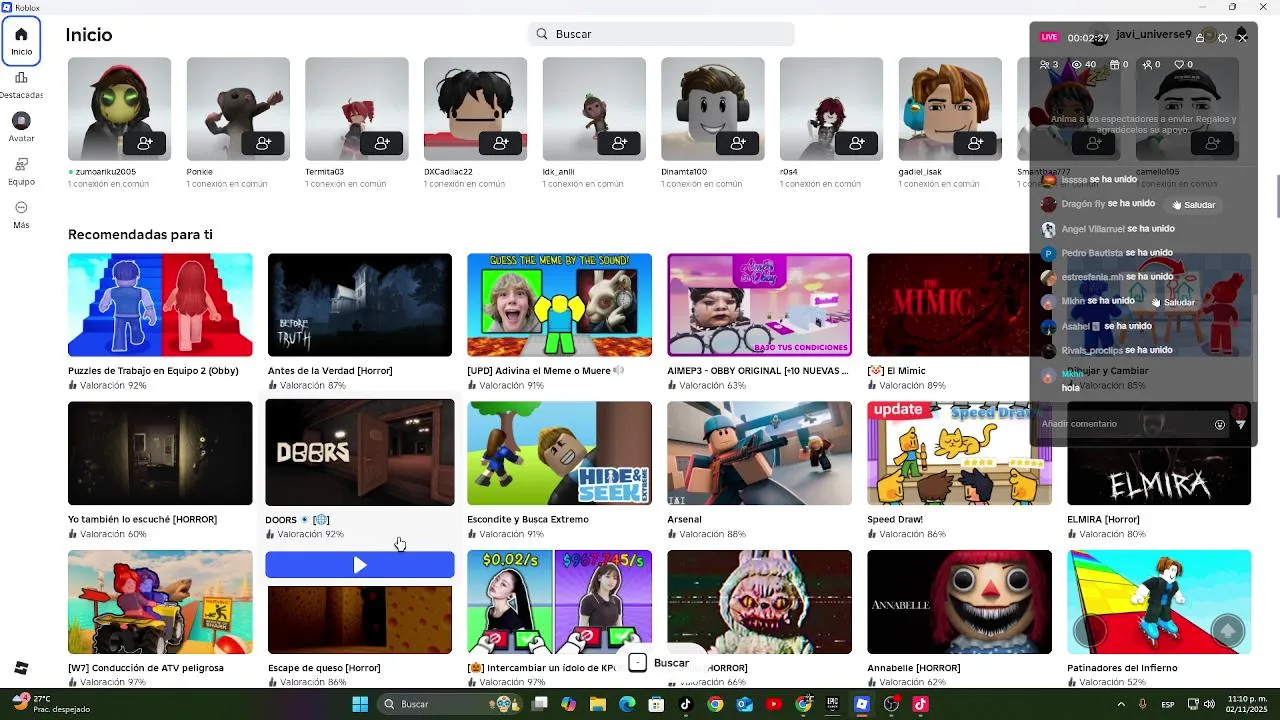Open Conducción de ATV peligrosa thumbnail
1280x720 pixels.
(x=160, y=602)
